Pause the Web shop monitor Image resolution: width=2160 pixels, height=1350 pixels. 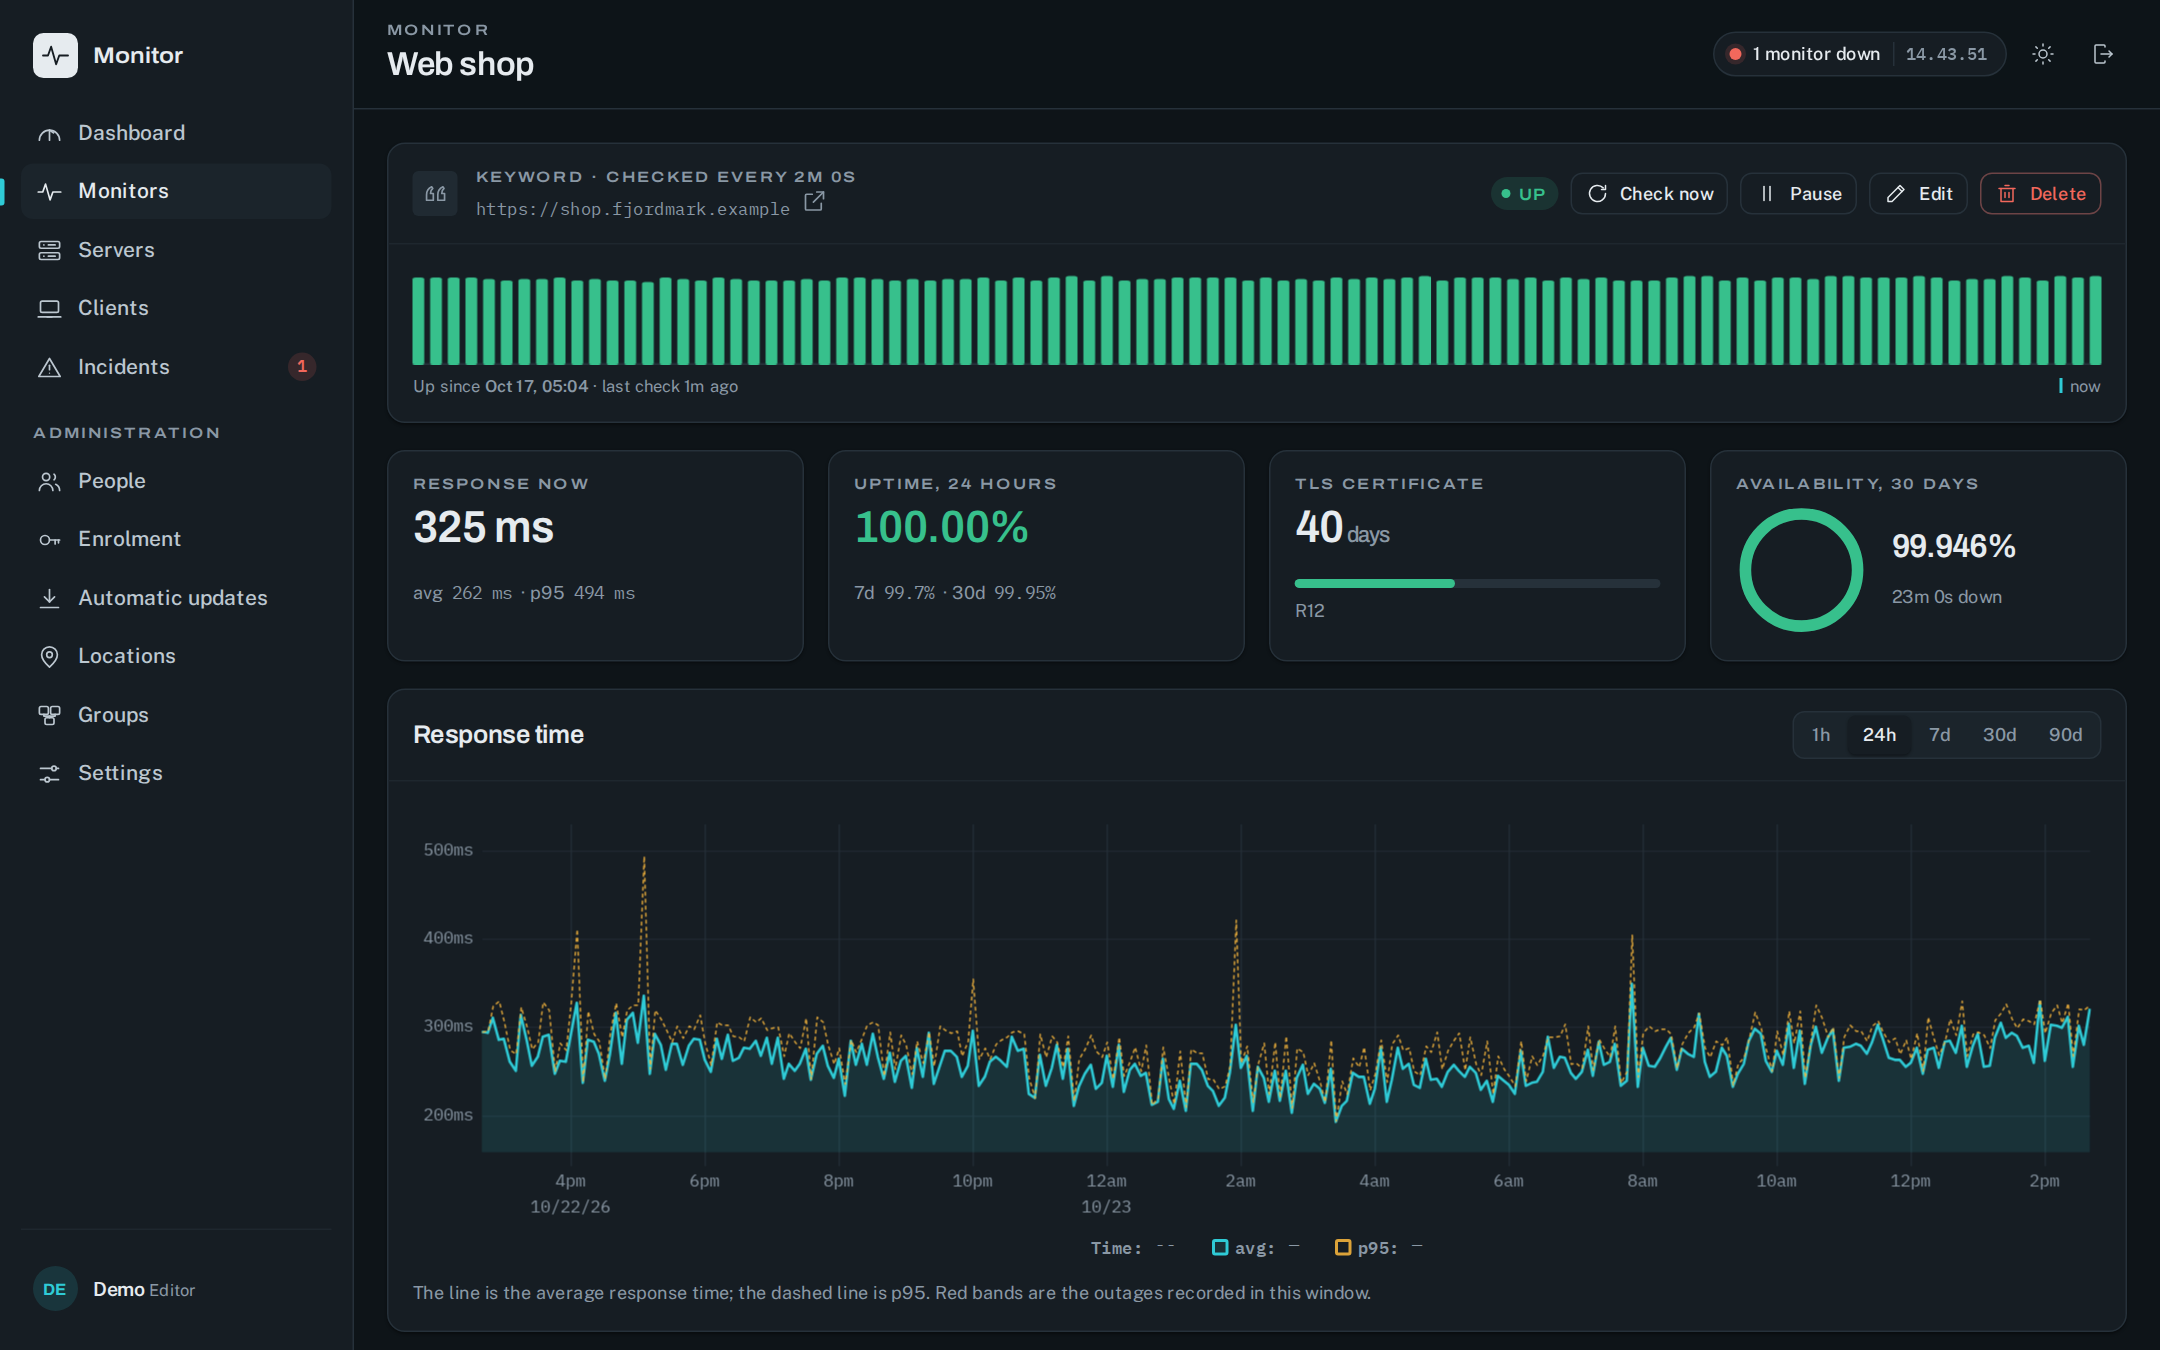coord(1798,194)
